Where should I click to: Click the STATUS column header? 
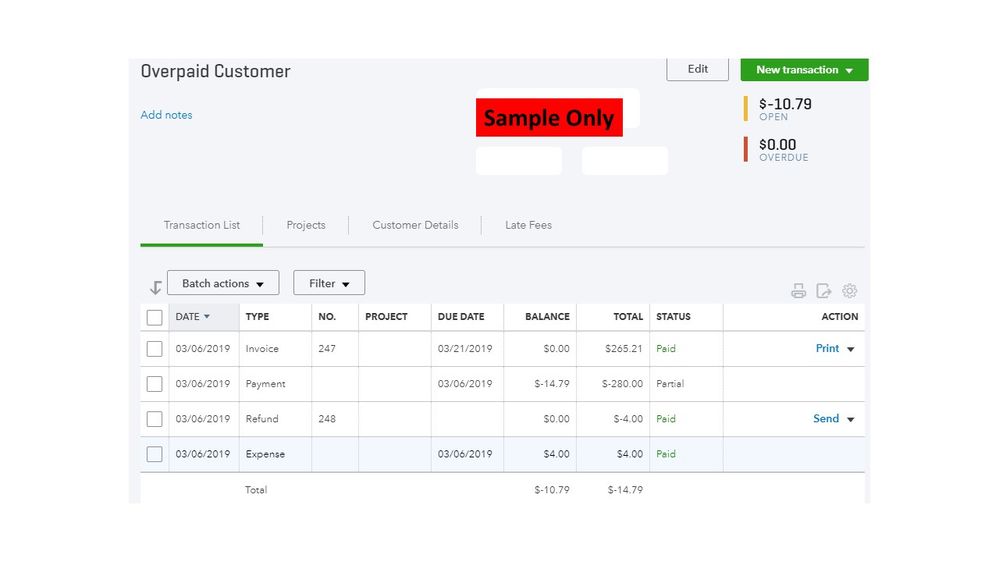click(x=673, y=317)
